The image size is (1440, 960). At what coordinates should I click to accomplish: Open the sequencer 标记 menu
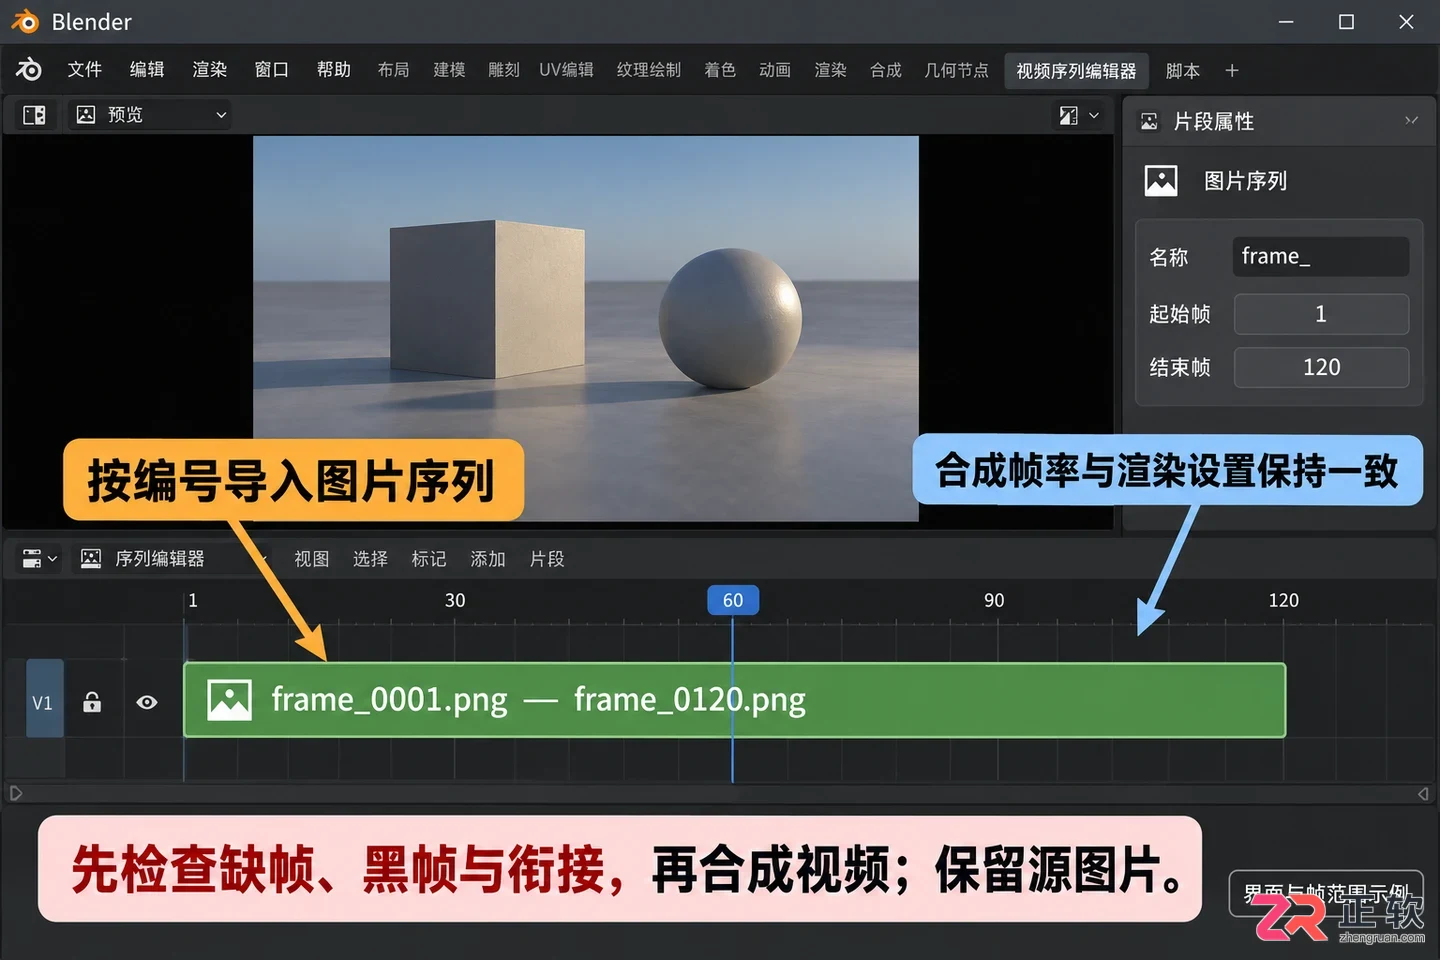(x=429, y=559)
